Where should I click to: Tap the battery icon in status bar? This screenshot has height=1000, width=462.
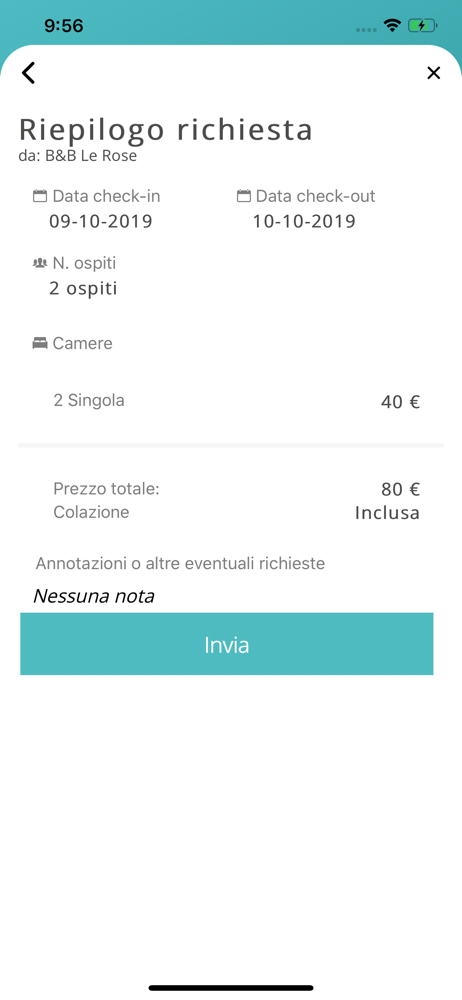coord(422,26)
